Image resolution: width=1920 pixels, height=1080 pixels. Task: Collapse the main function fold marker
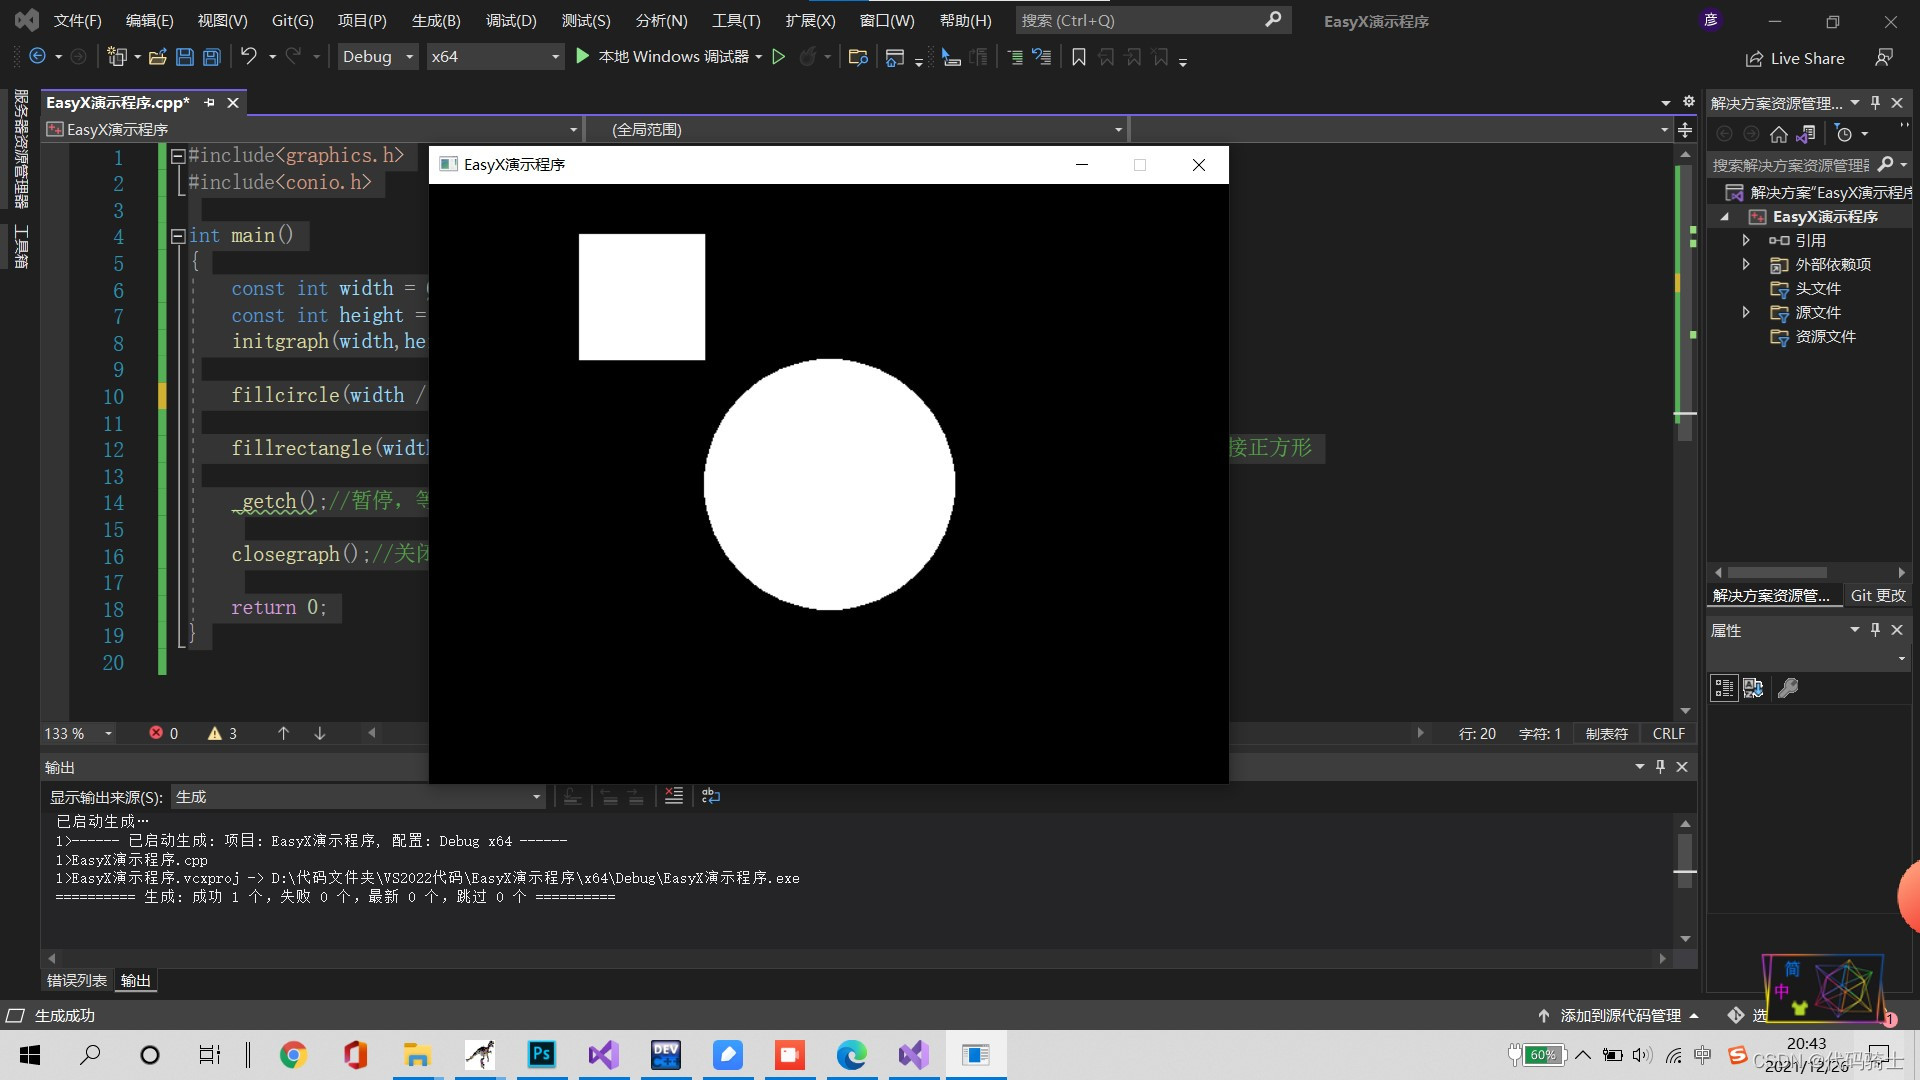[178, 236]
